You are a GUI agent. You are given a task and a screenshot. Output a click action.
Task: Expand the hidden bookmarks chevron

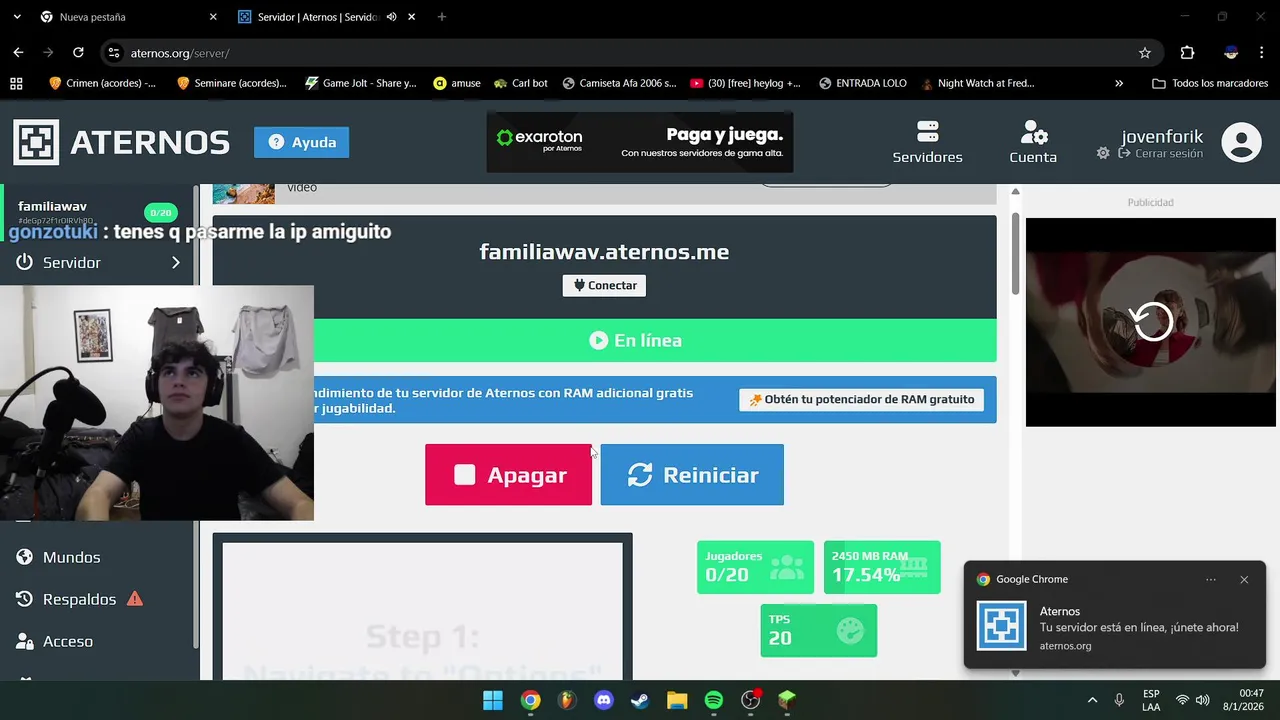pos(1119,84)
